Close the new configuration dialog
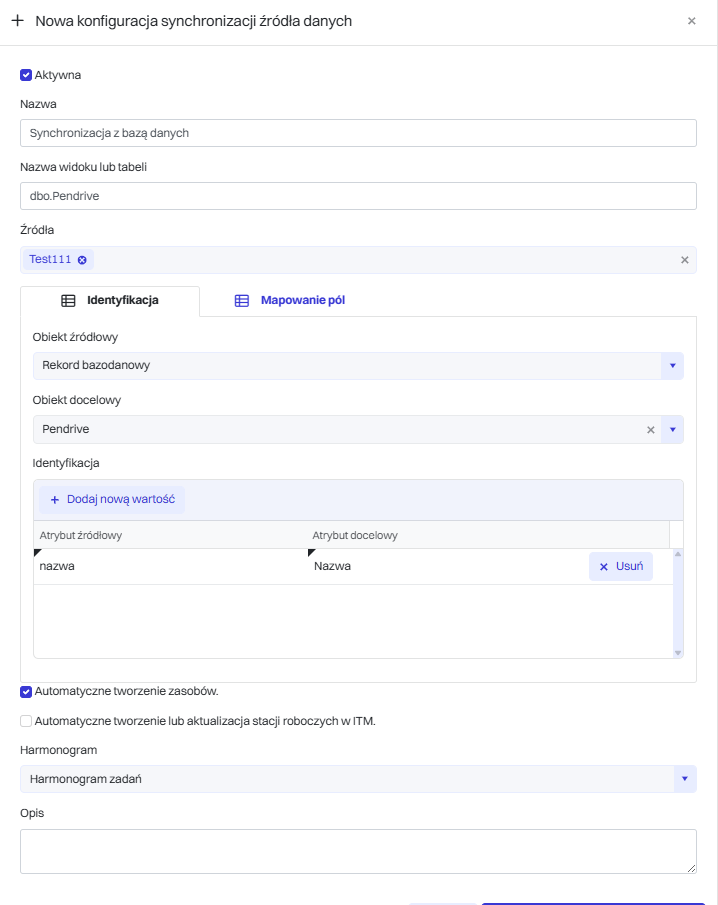The image size is (718, 905). point(691,21)
